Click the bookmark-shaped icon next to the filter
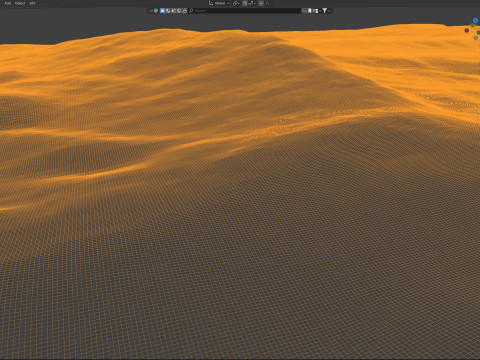480x360 pixels. (x=309, y=11)
